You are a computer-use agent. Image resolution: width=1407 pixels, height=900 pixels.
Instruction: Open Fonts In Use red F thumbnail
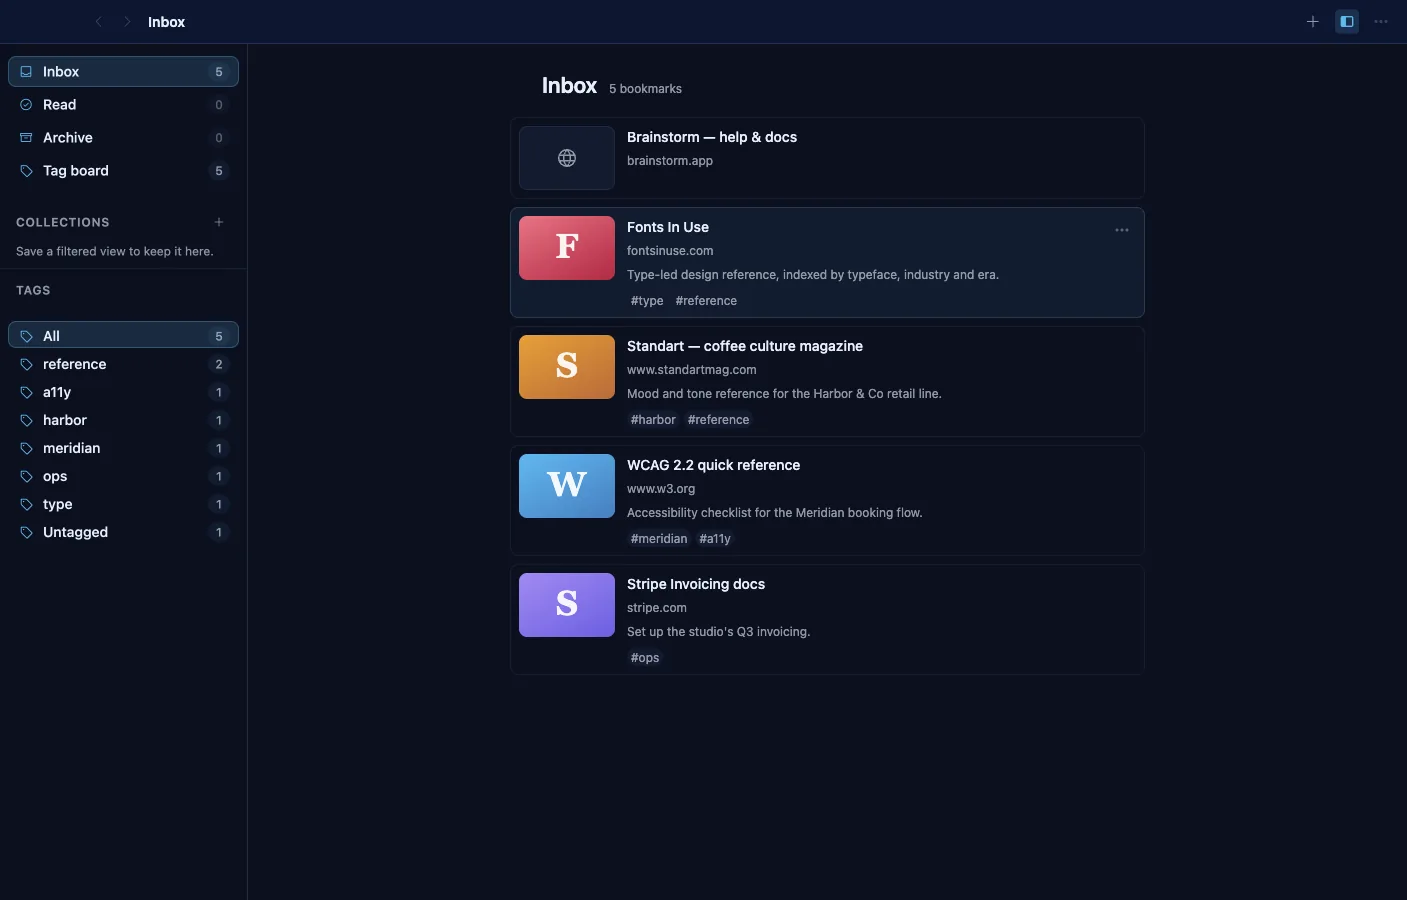tap(567, 248)
